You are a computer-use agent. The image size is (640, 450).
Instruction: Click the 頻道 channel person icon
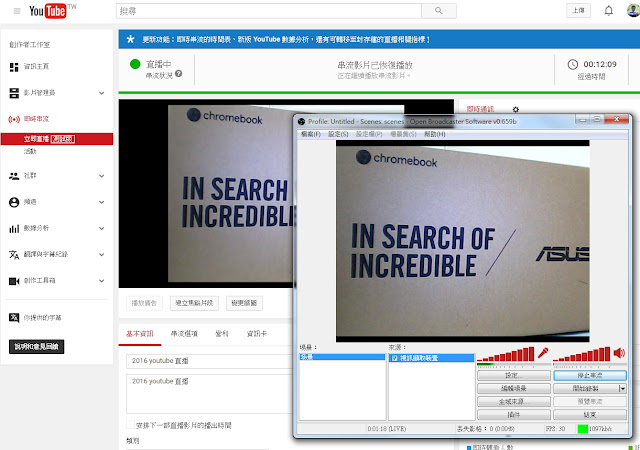coord(14,202)
